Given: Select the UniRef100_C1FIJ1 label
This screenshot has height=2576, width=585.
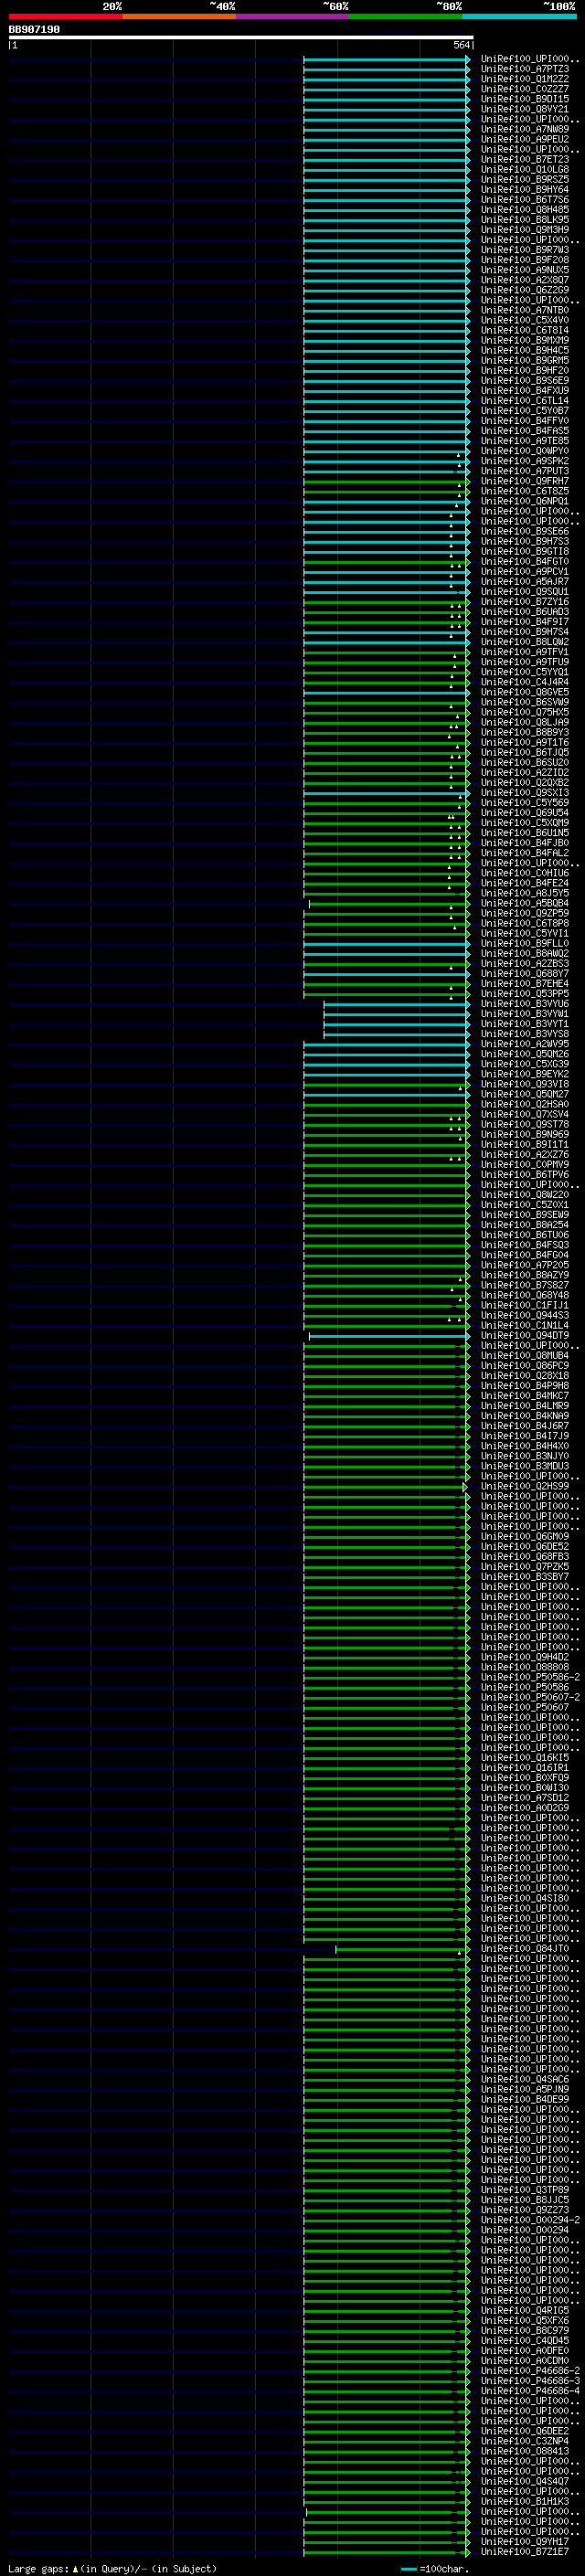Looking at the screenshot, I should click(x=525, y=1305).
